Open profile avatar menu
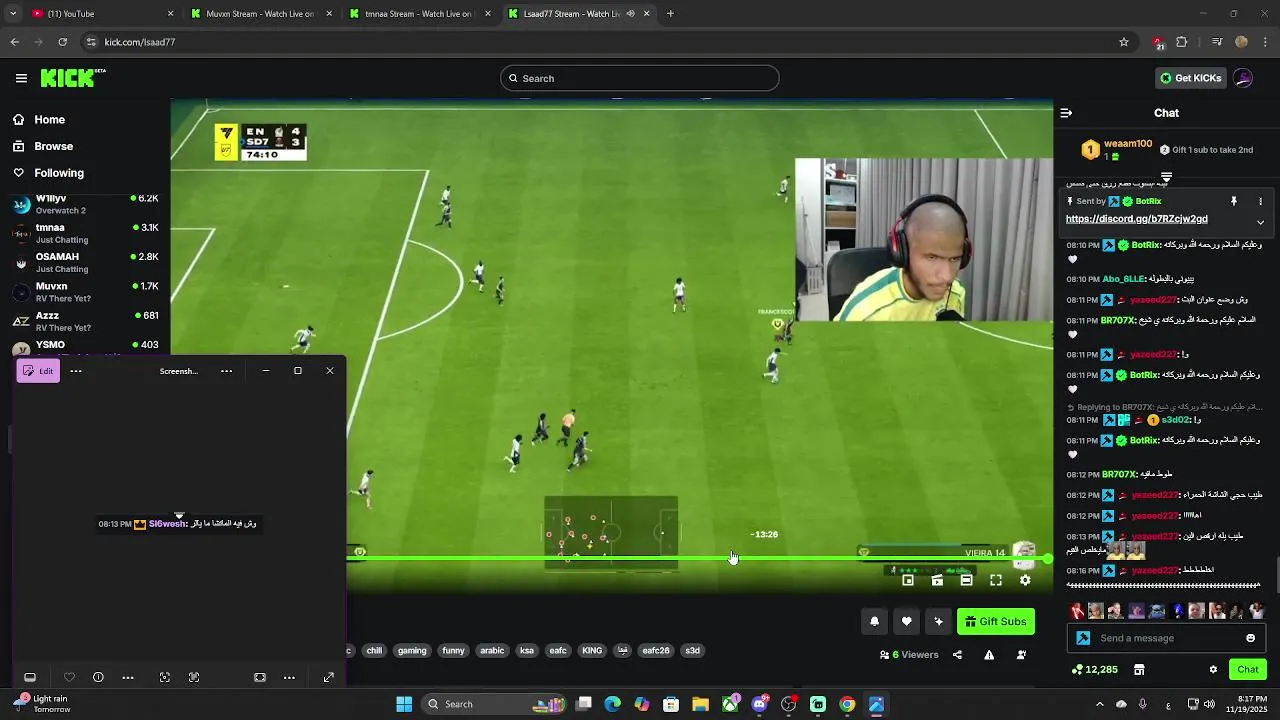Viewport: 1280px width, 720px height. (1243, 78)
